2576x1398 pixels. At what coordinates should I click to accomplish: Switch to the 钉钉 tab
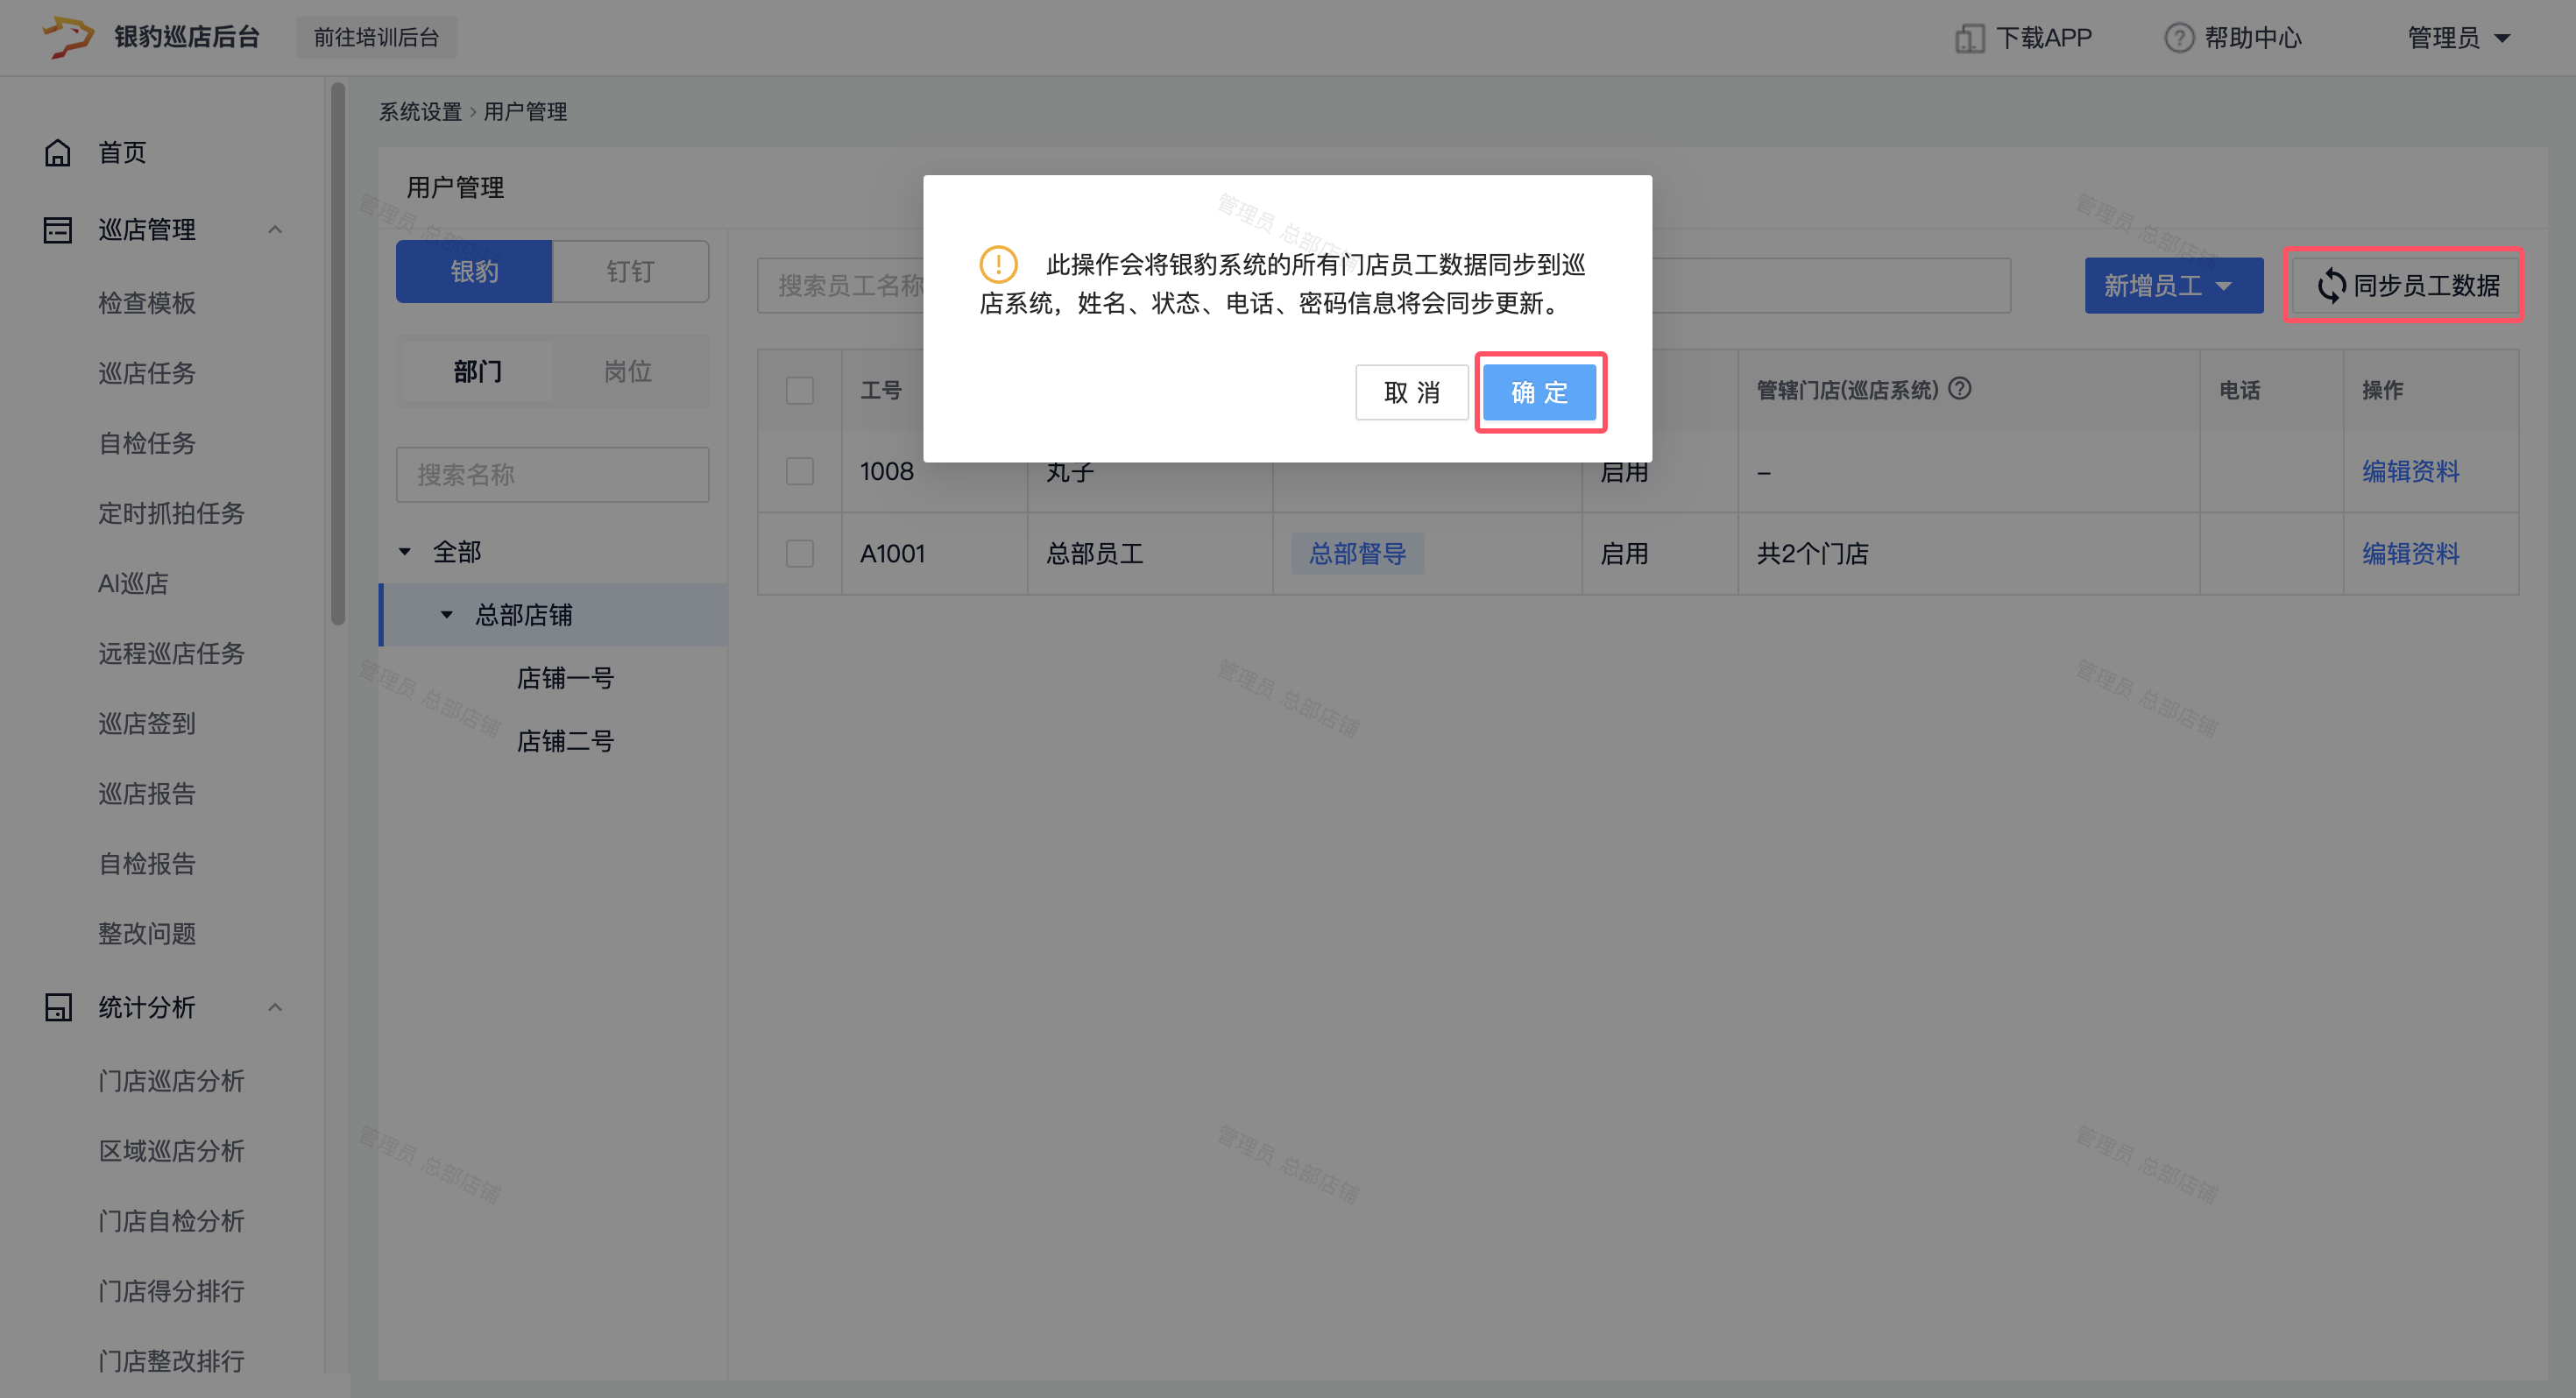tap(630, 271)
